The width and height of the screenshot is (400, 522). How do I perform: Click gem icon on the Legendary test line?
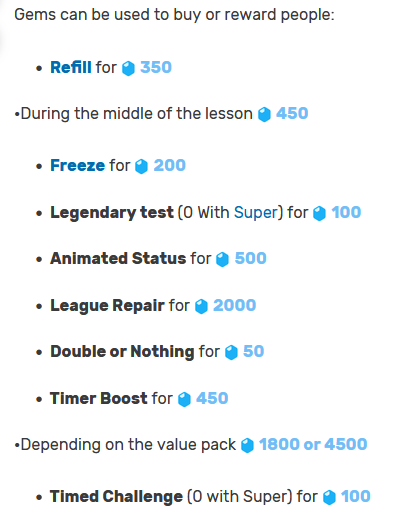pos(319,213)
